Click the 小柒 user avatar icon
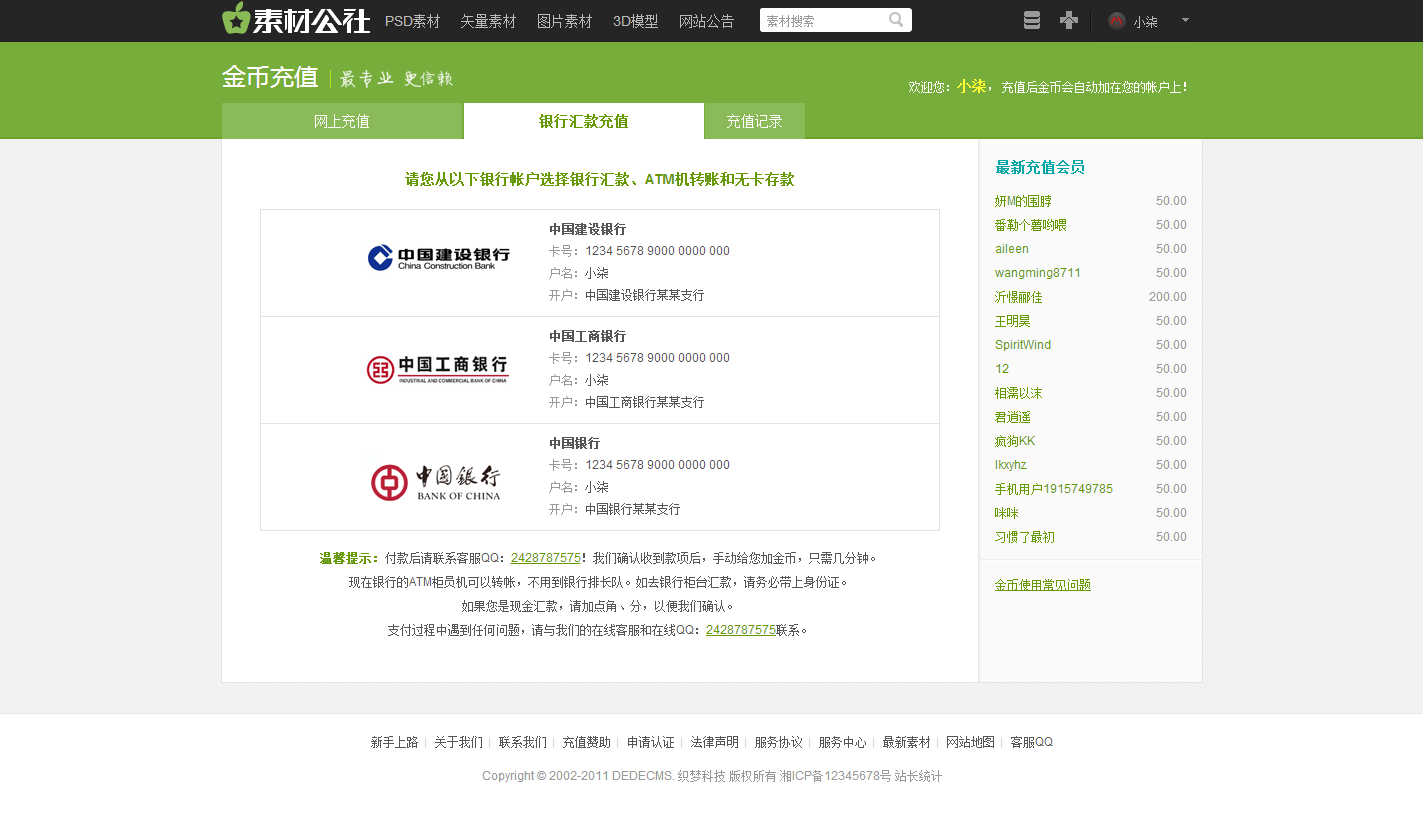Viewport: 1423px width, 822px height. pos(1117,21)
